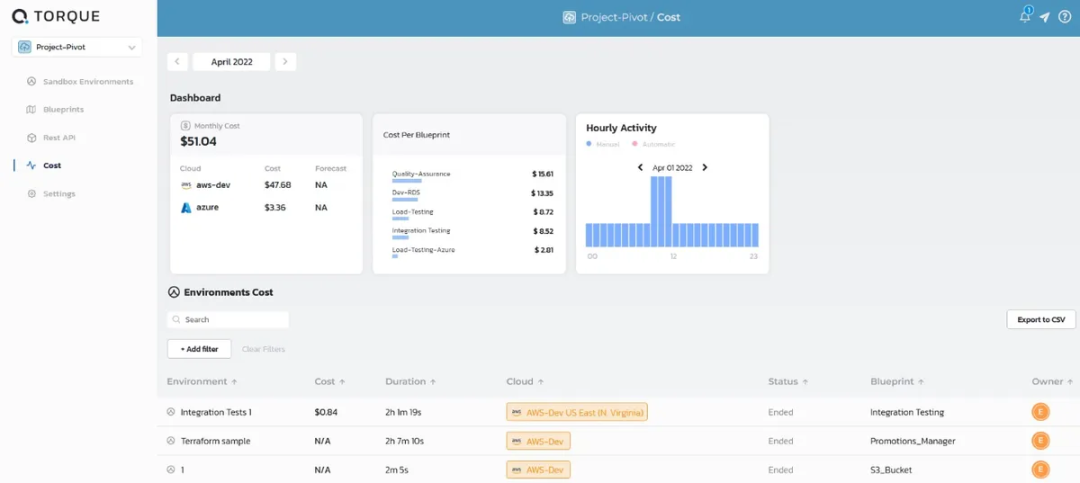The image size is (1080, 483).
Task: Click the Quality-Assurance cost bar
Action: pyautogui.click(x=406, y=181)
